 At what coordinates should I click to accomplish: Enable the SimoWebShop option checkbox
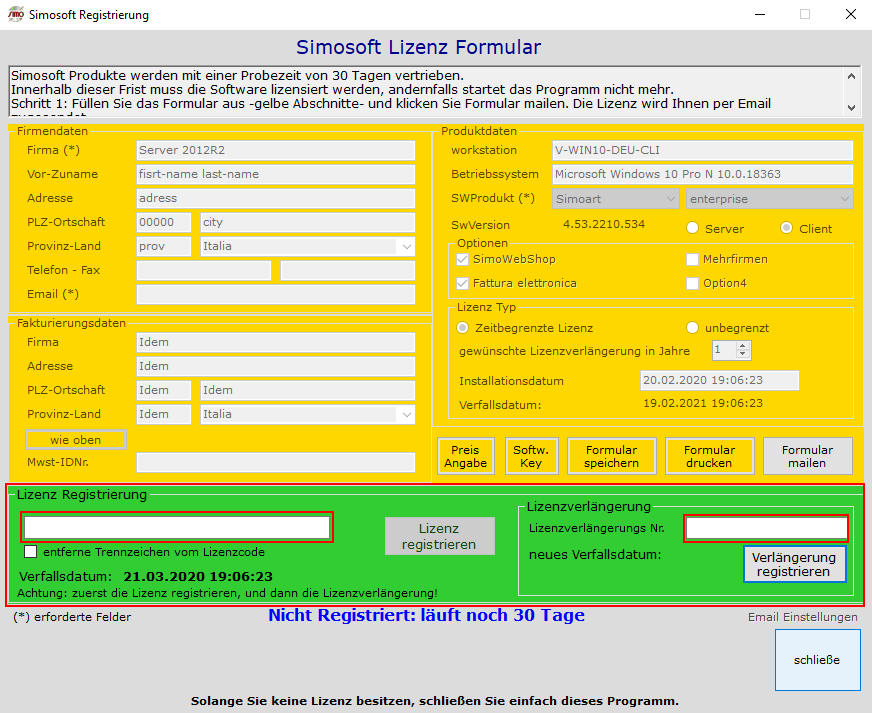click(462, 259)
